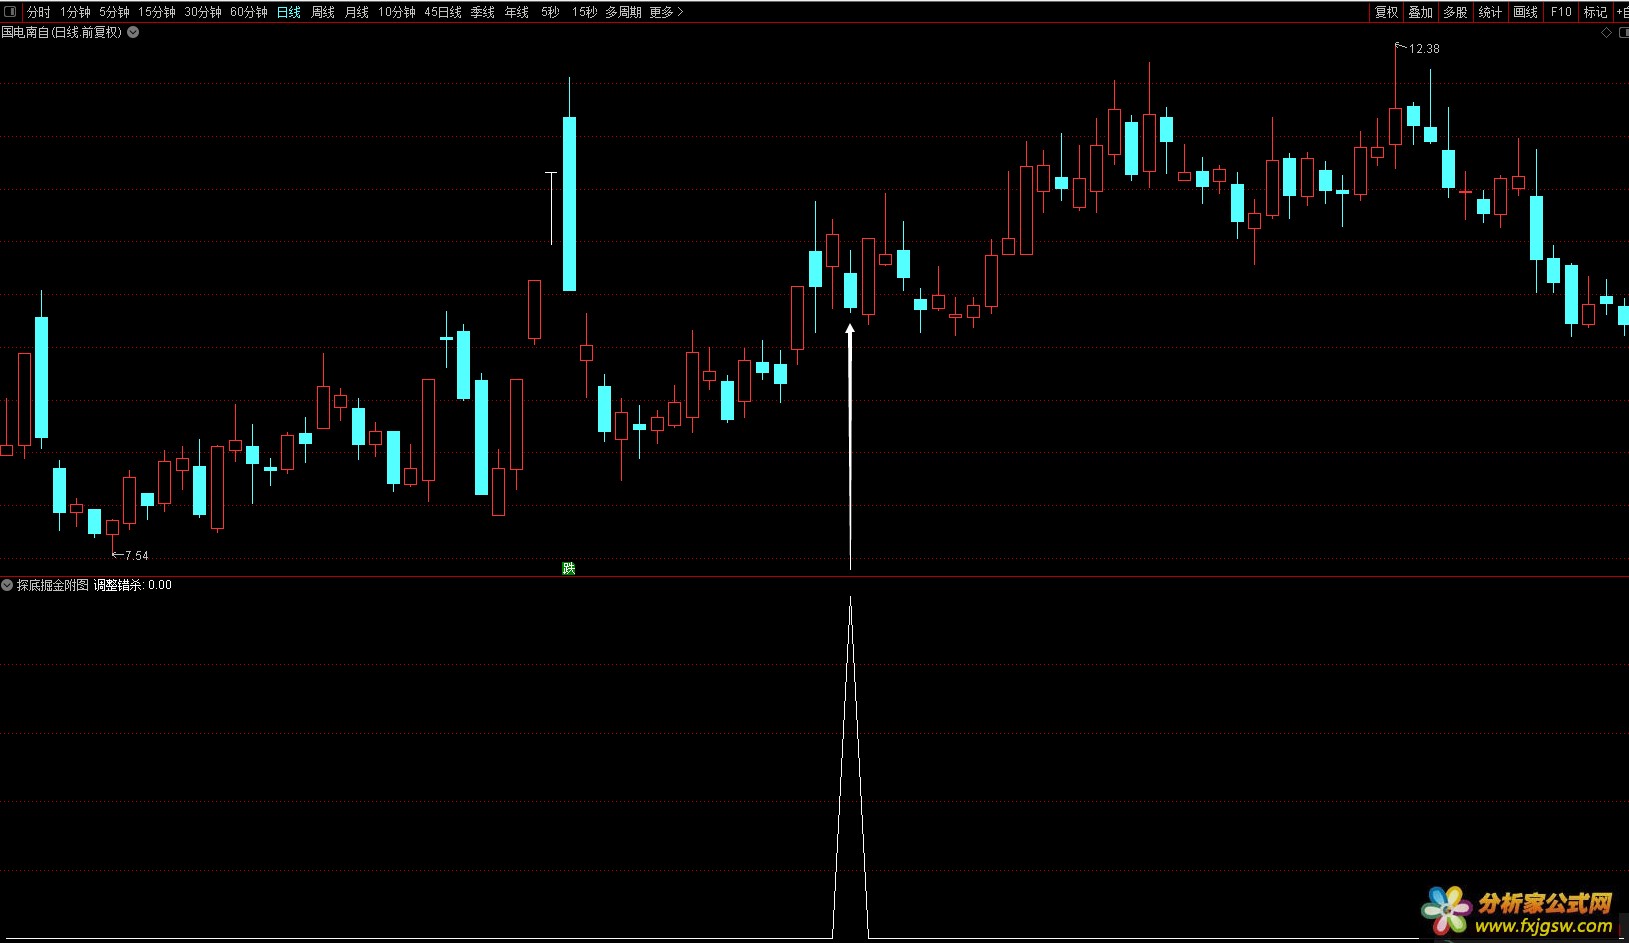Switch to the 月线 monthly tab

(x=357, y=12)
